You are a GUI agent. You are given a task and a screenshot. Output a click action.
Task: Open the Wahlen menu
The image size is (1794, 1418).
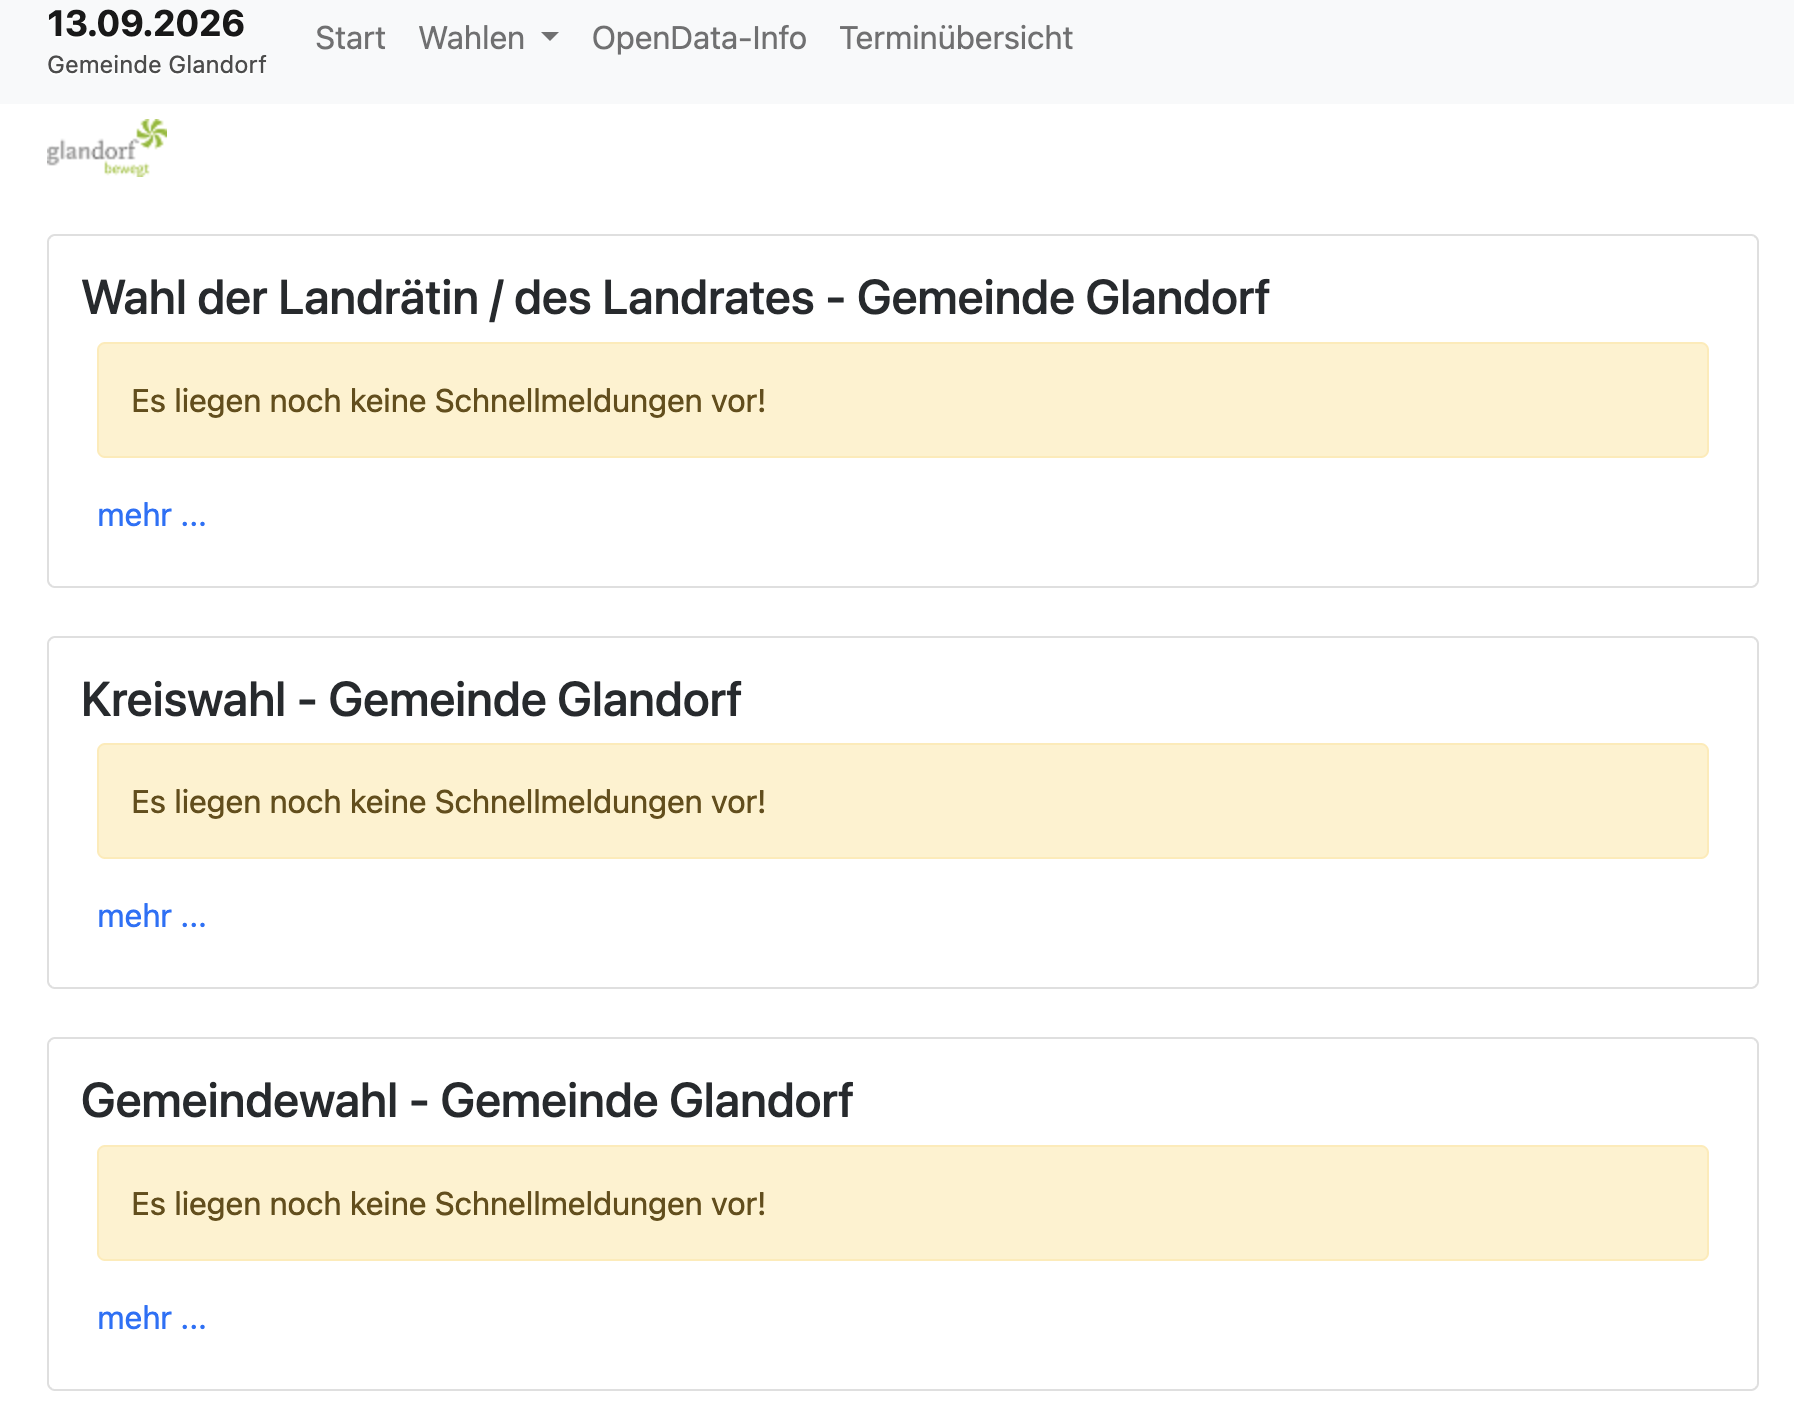coord(488,38)
